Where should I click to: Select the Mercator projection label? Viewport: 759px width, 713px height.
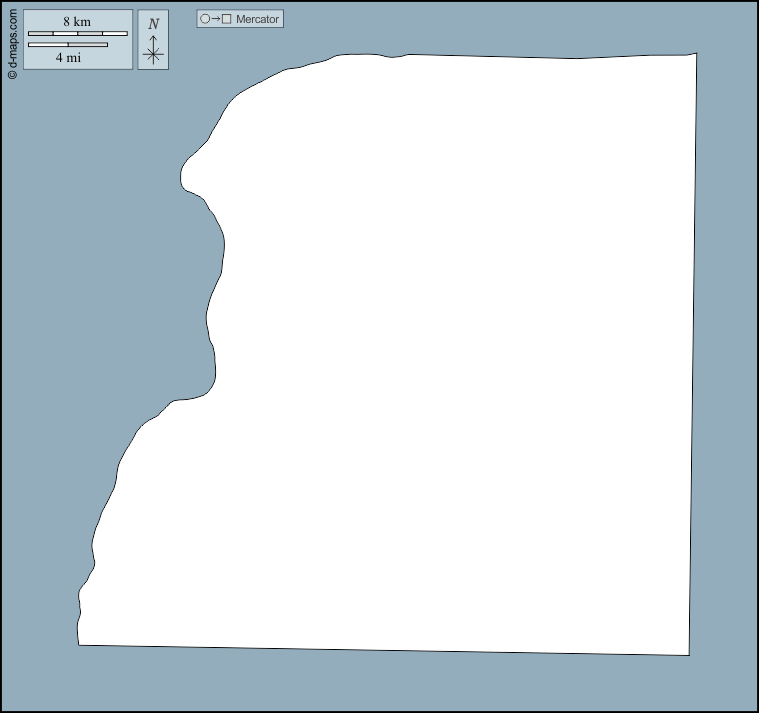[257, 19]
